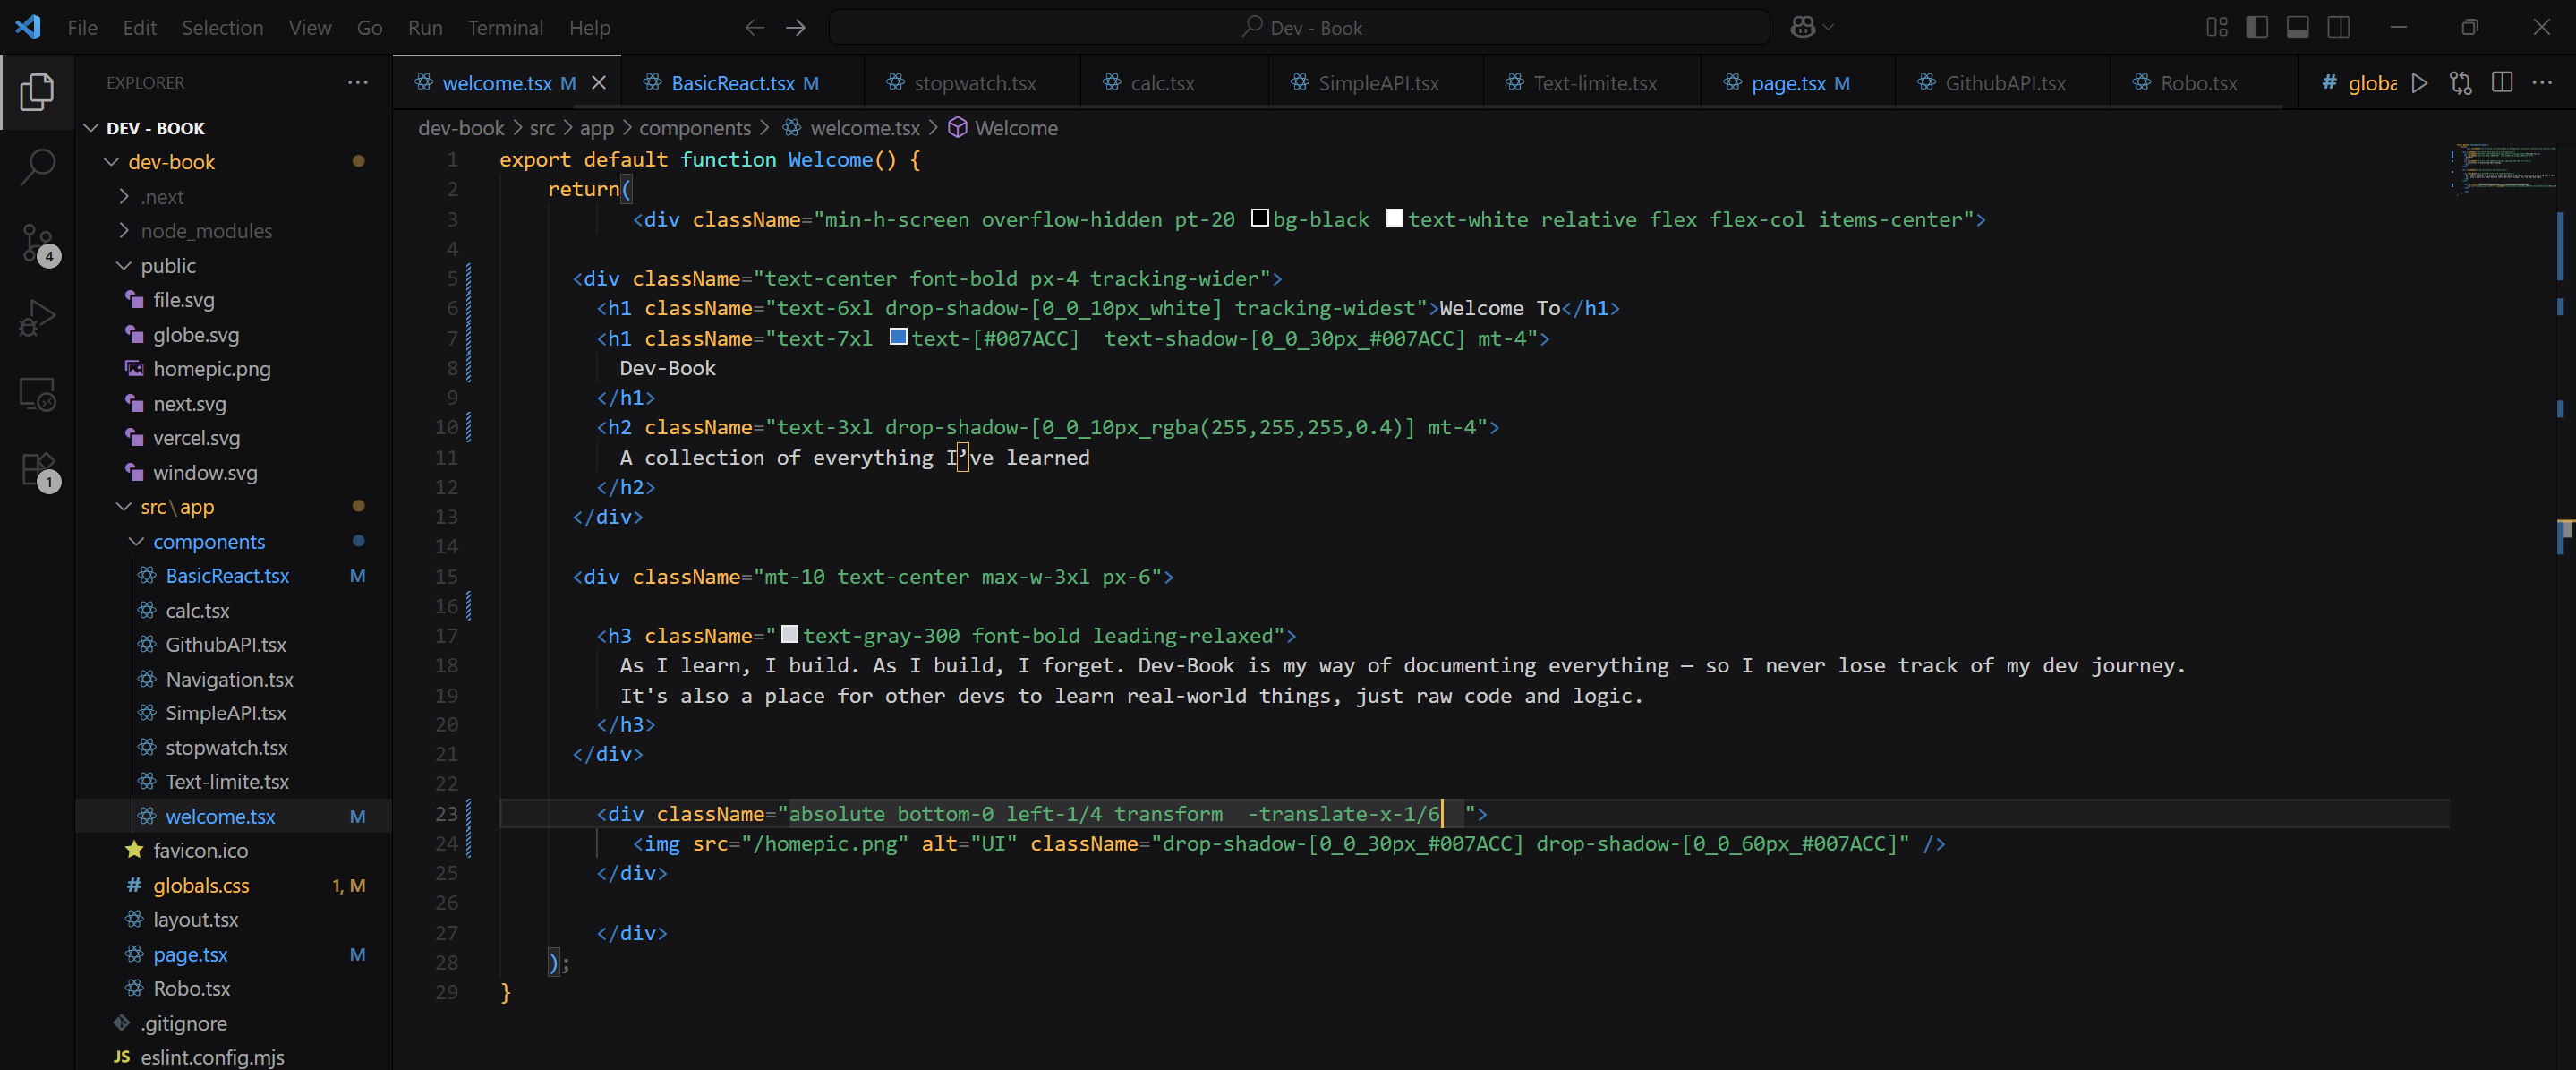Select components in the breadcrumb path

click(695, 128)
